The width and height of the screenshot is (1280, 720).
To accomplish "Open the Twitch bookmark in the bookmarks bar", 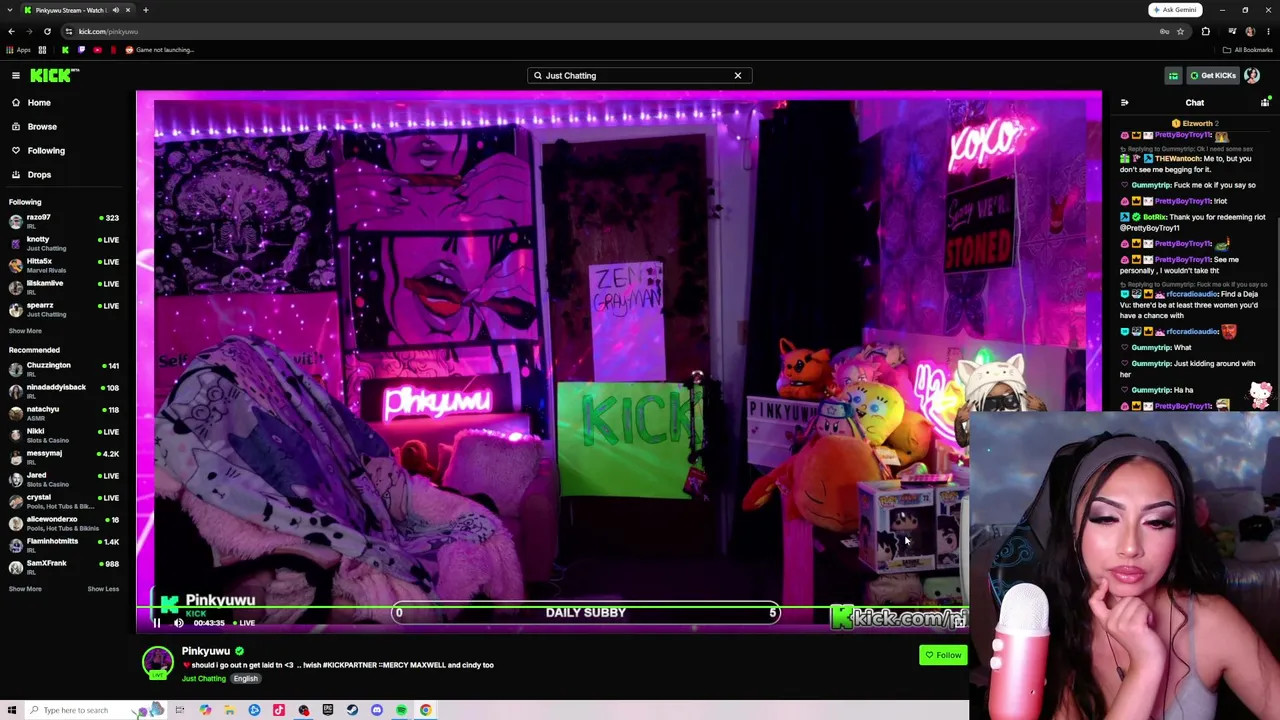I will click(82, 50).
